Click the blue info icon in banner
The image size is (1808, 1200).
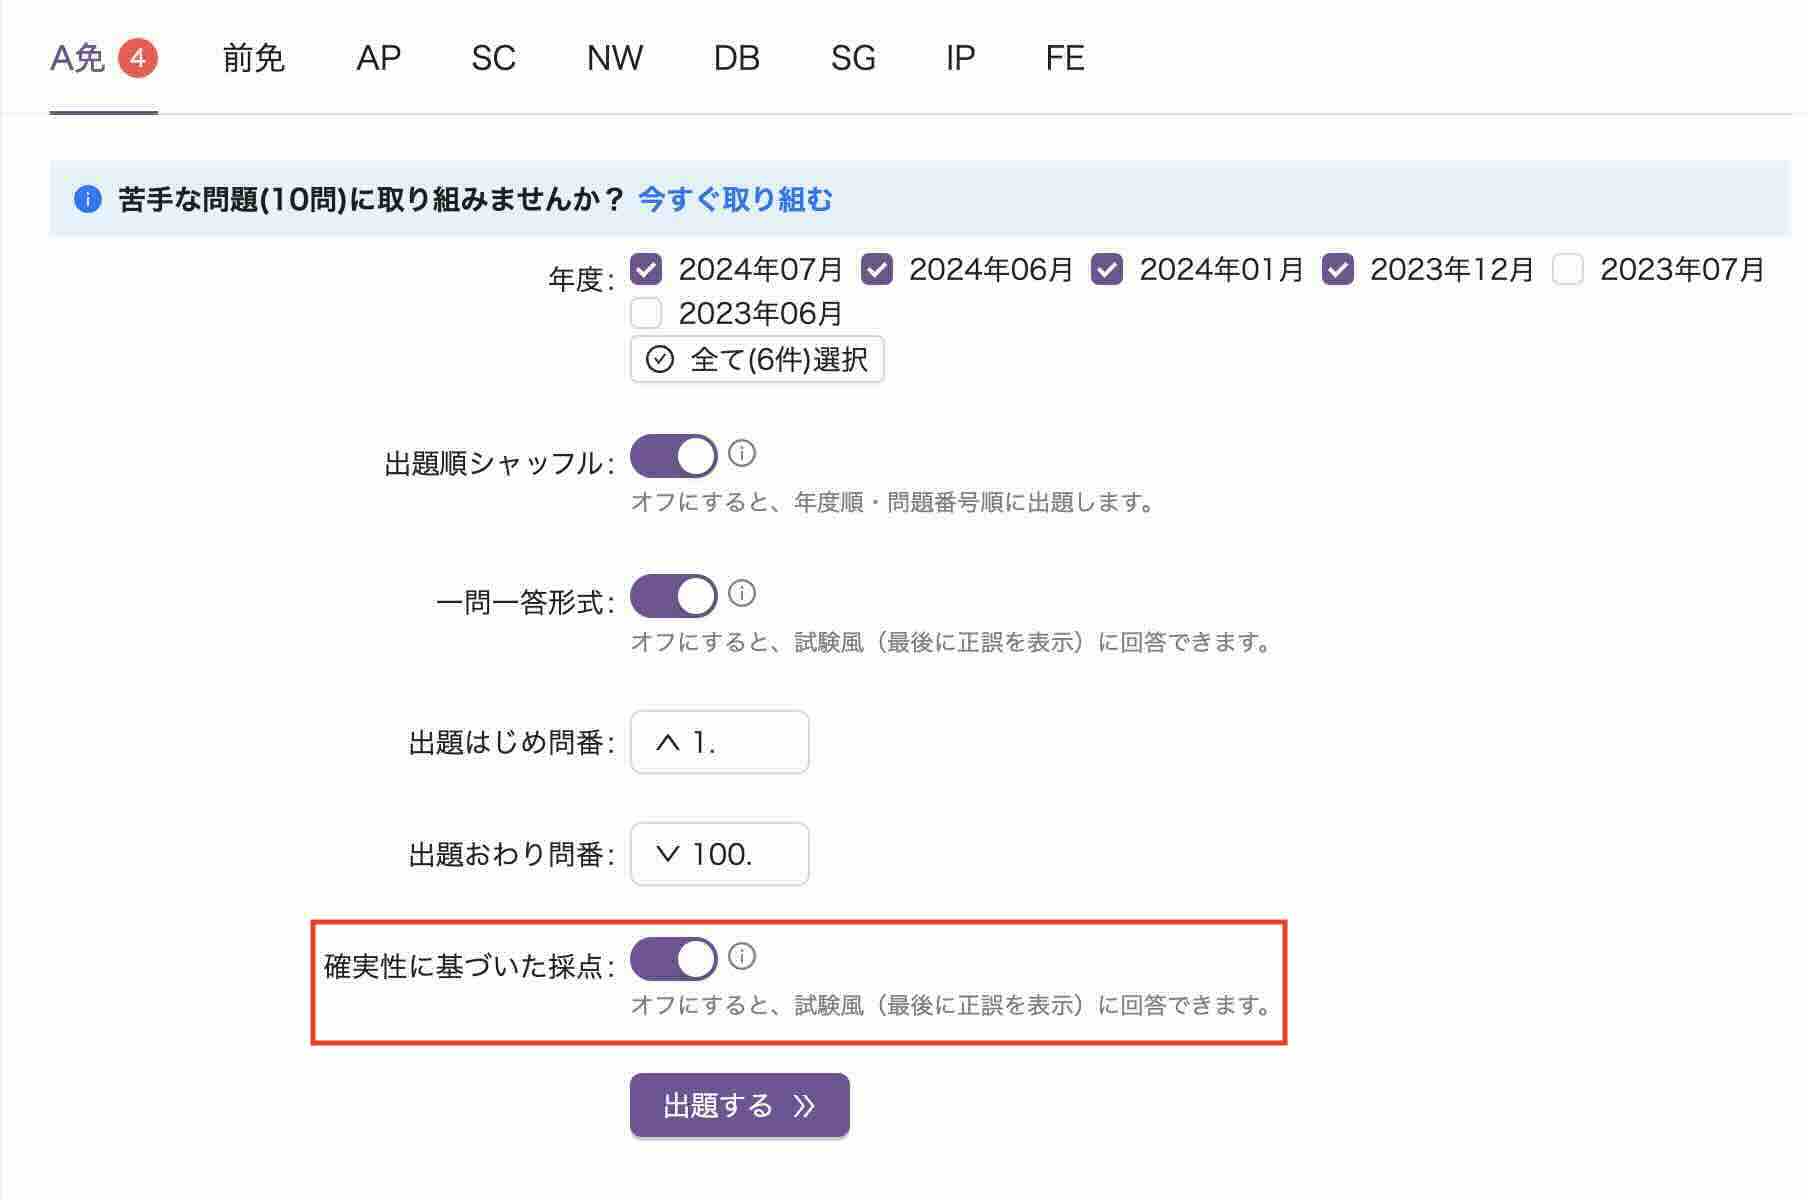click(88, 200)
